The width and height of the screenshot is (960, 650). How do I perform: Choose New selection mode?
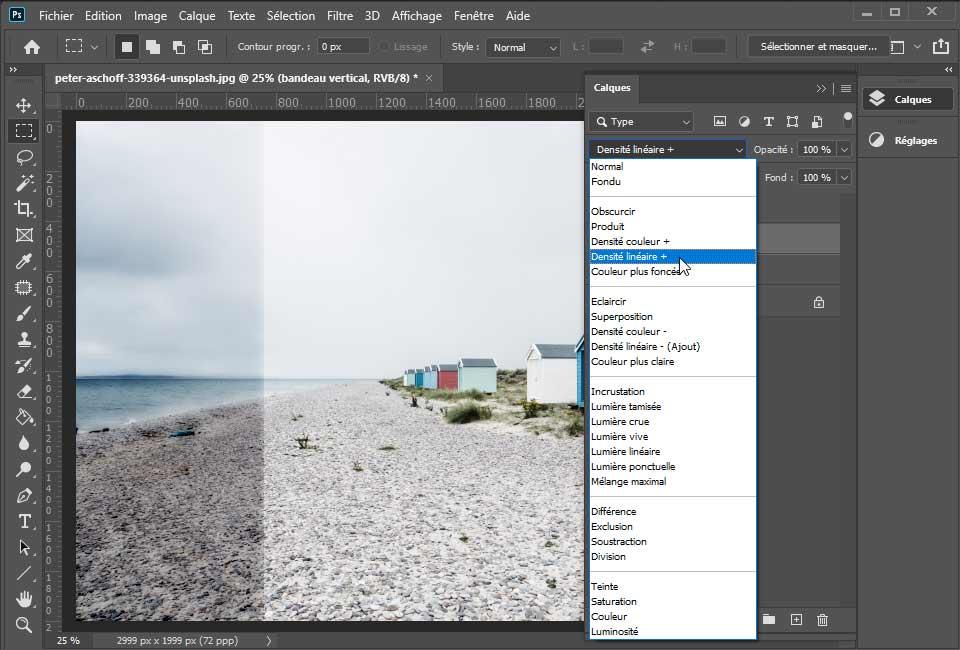[127, 47]
